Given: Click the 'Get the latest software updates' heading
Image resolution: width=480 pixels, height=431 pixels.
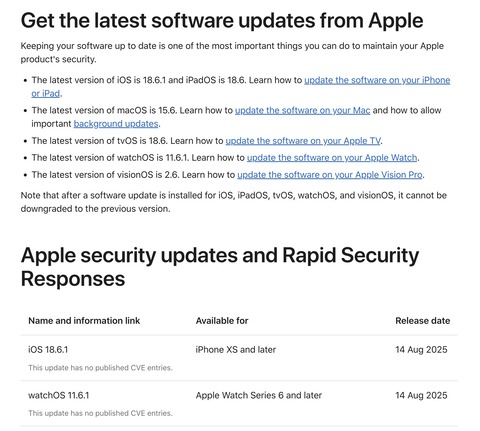Looking at the screenshot, I should tap(222, 20).
